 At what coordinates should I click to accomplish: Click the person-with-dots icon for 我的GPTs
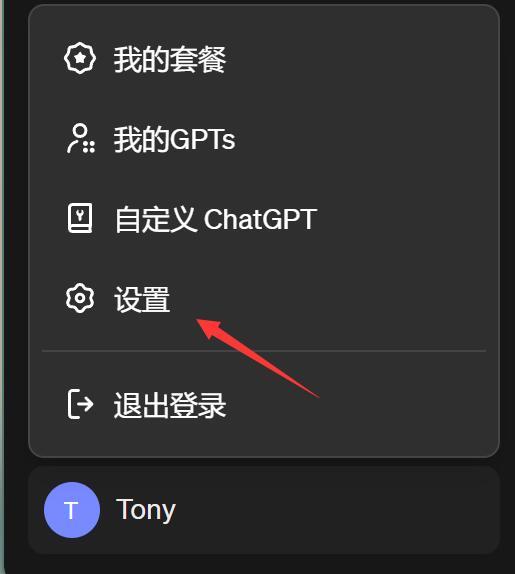pos(81,138)
